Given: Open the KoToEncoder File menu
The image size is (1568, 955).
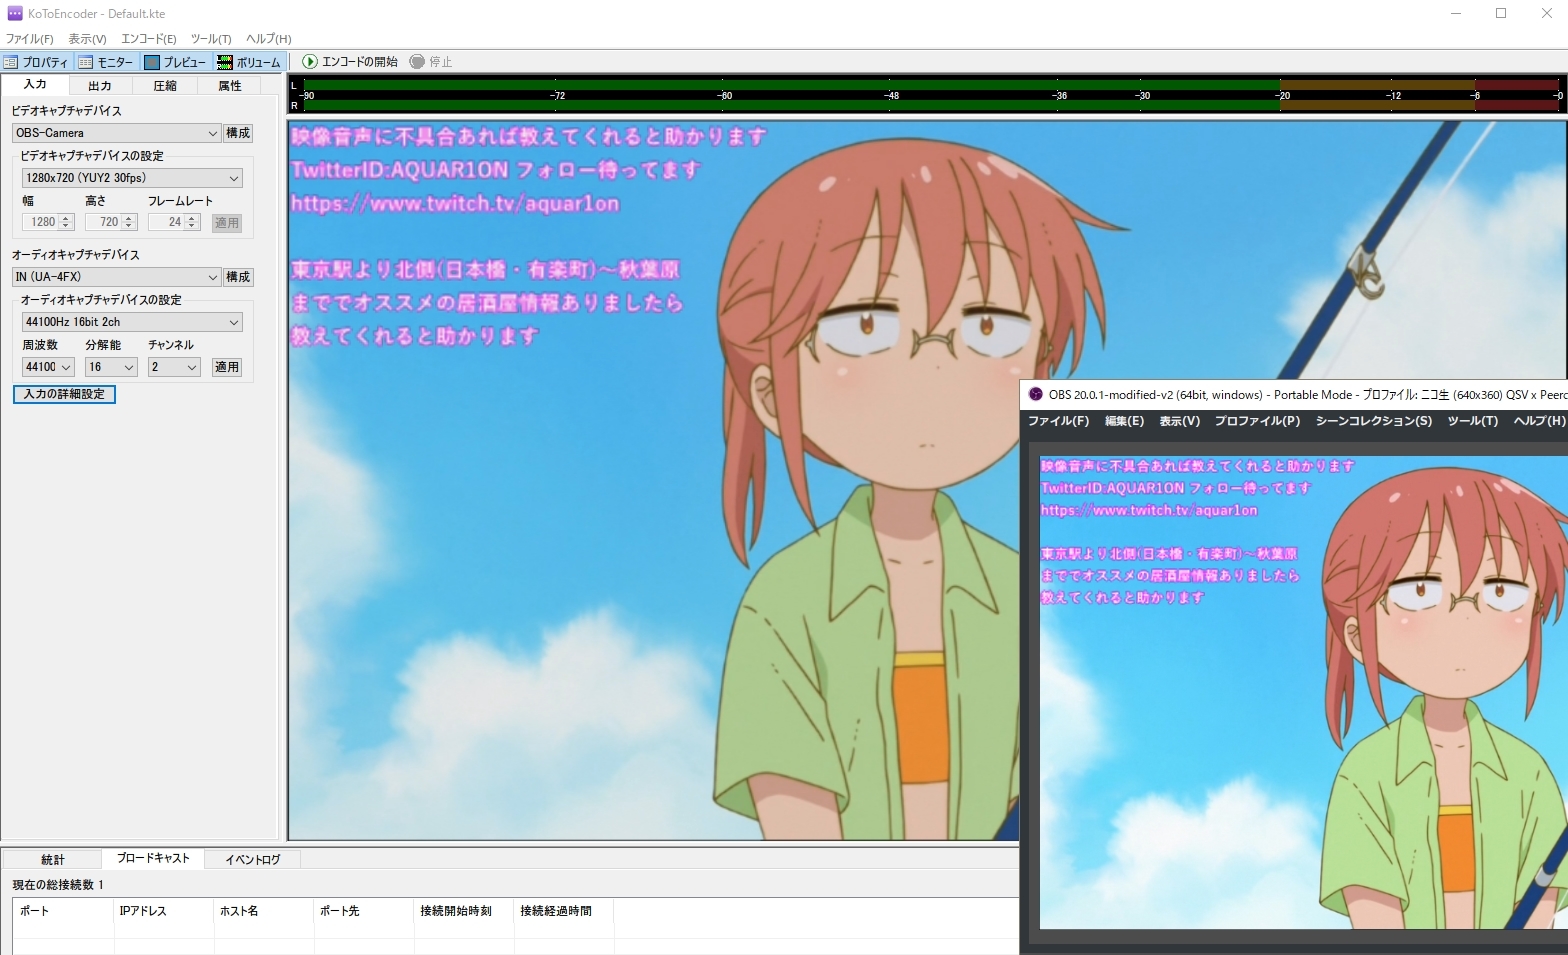Looking at the screenshot, I should click(x=29, y=39).
